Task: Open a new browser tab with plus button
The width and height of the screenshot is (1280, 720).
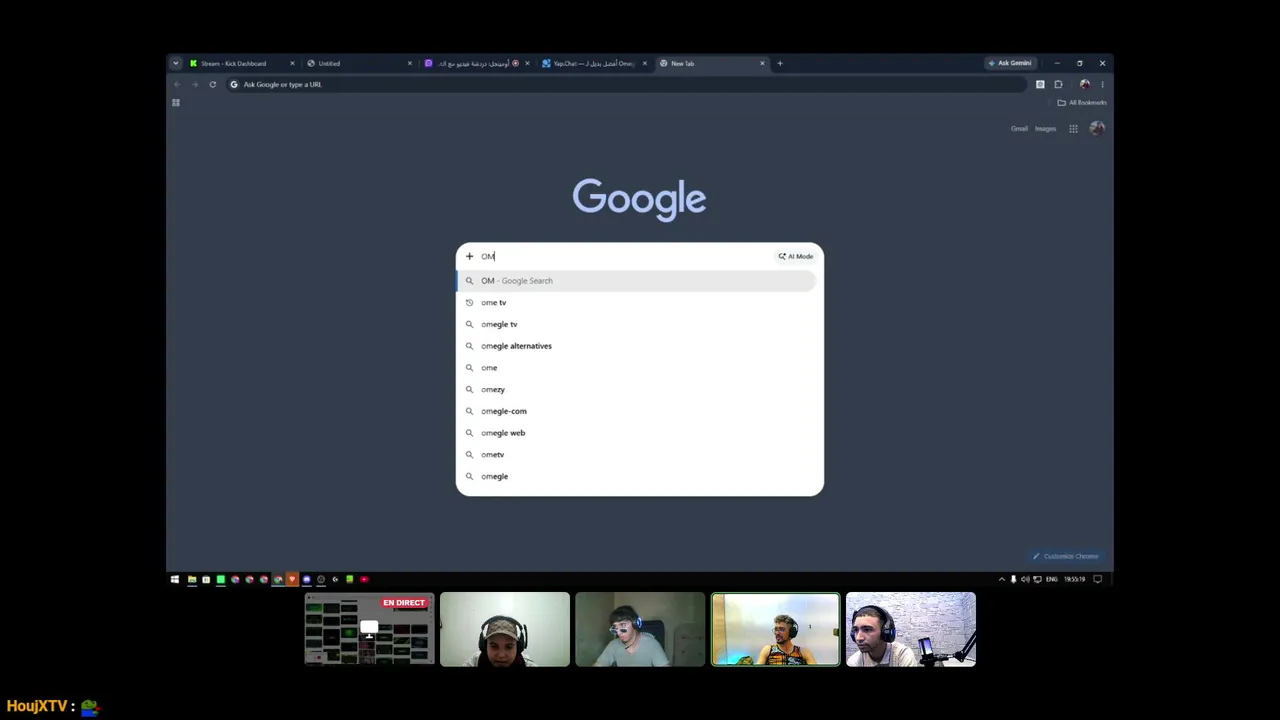Action: pyautogui.click(x=780, y=63)
